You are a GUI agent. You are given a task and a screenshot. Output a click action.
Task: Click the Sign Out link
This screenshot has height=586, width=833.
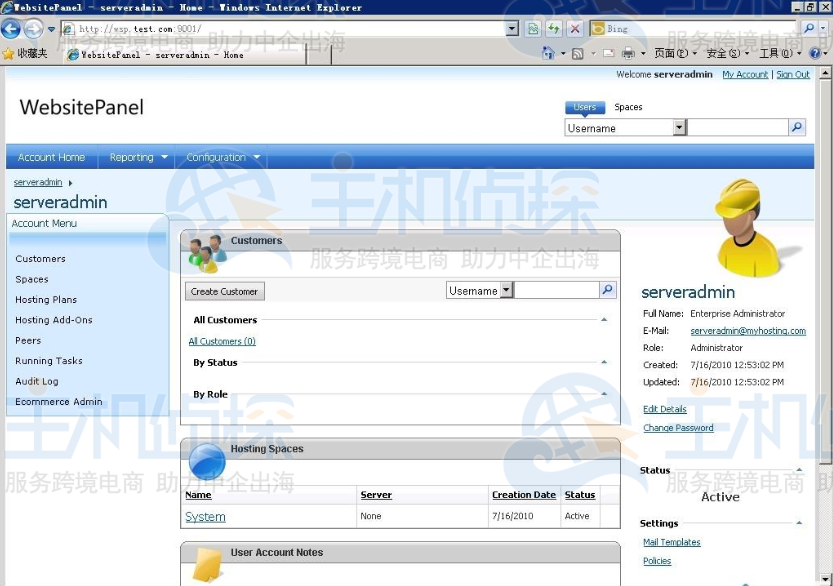click(x=793, y=74)
